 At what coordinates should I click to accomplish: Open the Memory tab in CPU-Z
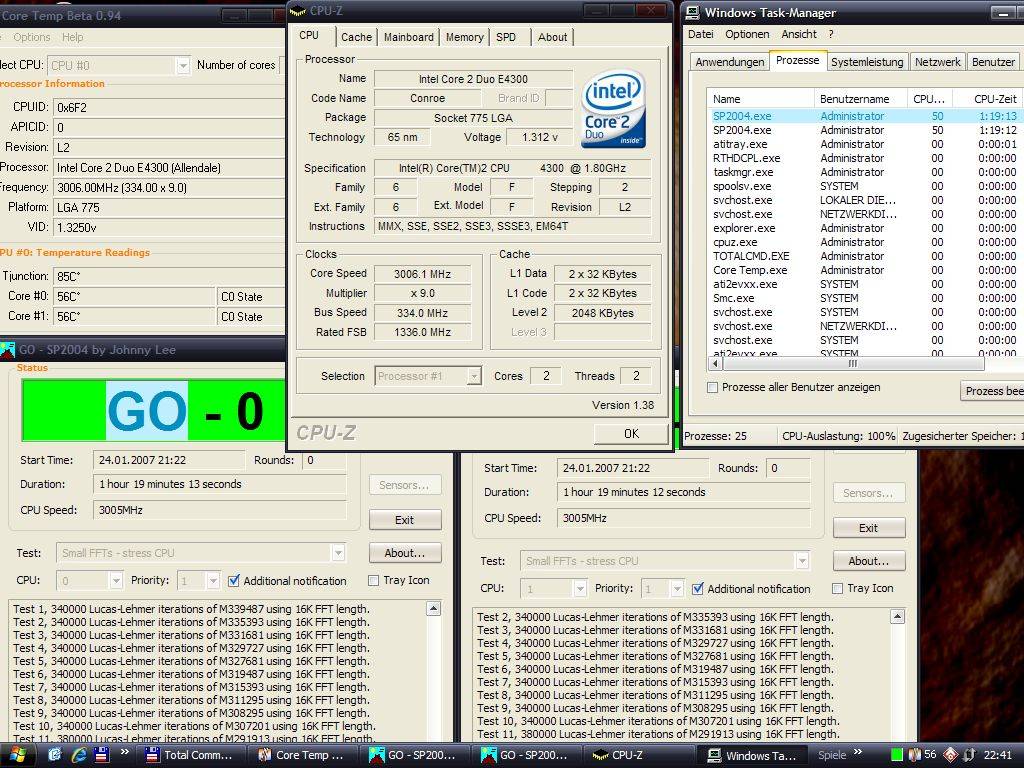pos(464,37)
